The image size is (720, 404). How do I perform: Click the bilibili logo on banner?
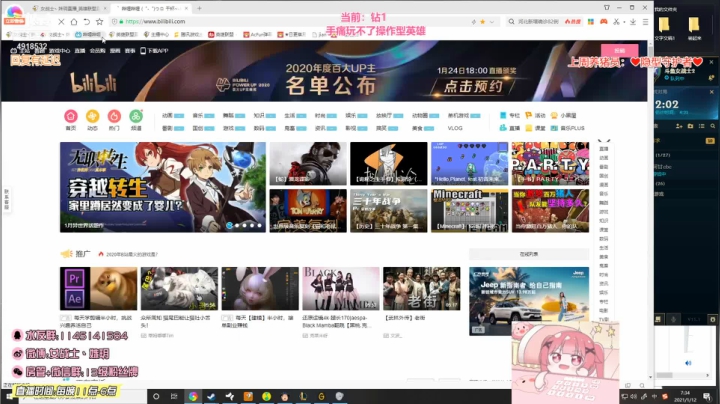tap(93, 83)
